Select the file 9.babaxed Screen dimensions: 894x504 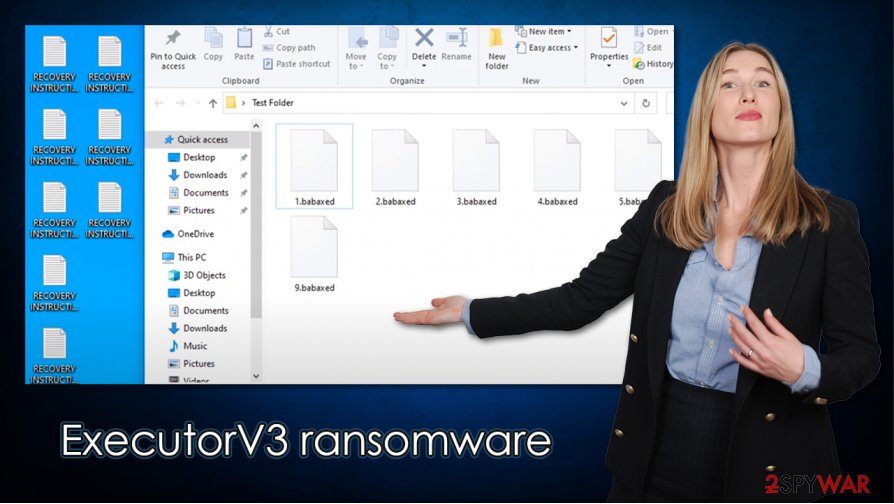(x=314, y=254)
